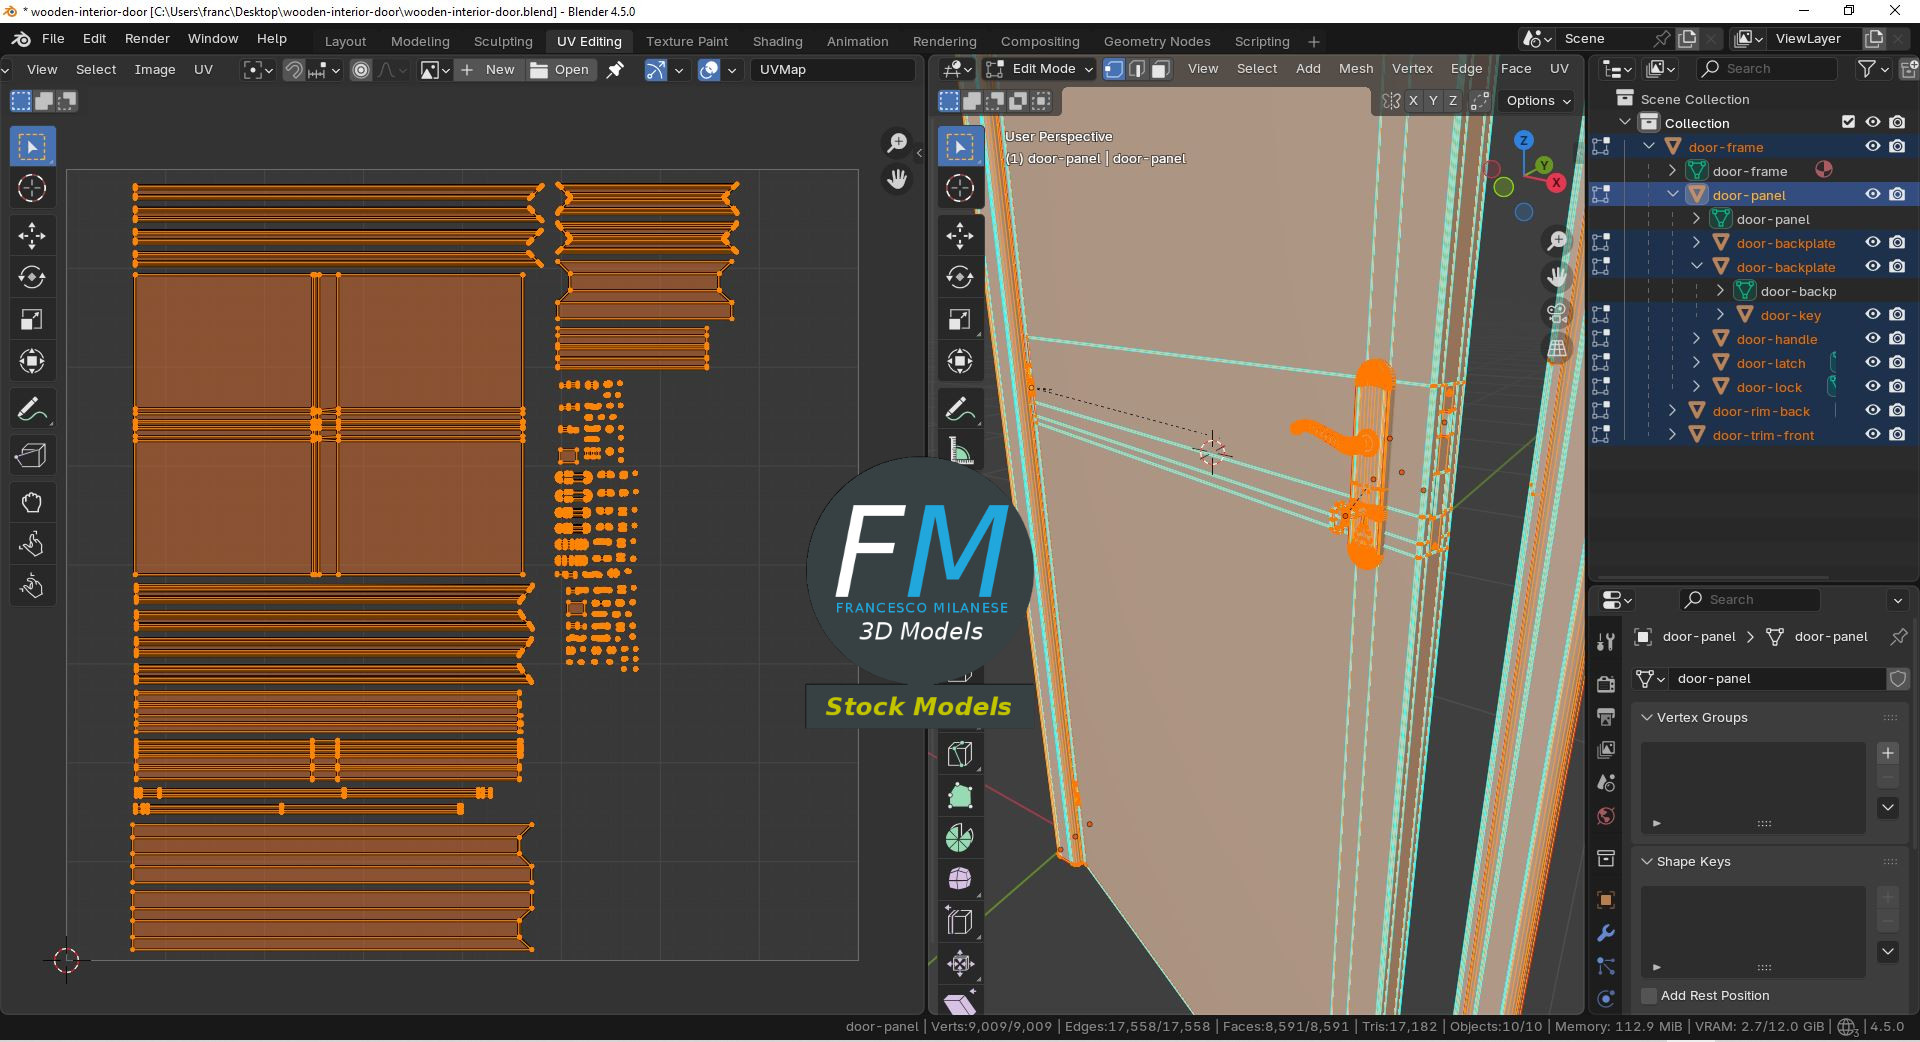Viewport: 1920px width, 1042px height.
Task: Expand door-latch in the outliner
Action: pyautogui.click(x=1696, y=363)
